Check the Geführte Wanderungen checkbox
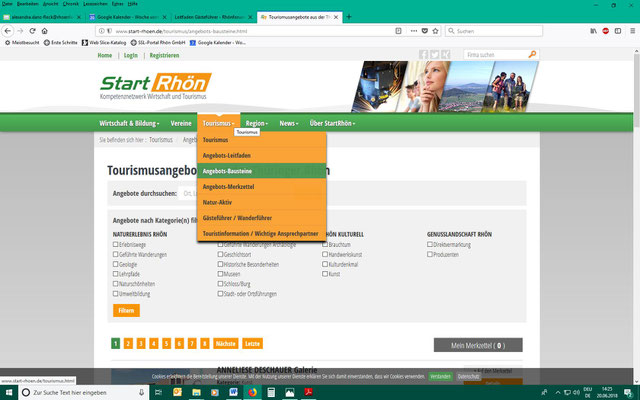The image size is (640, 400). 116,254
